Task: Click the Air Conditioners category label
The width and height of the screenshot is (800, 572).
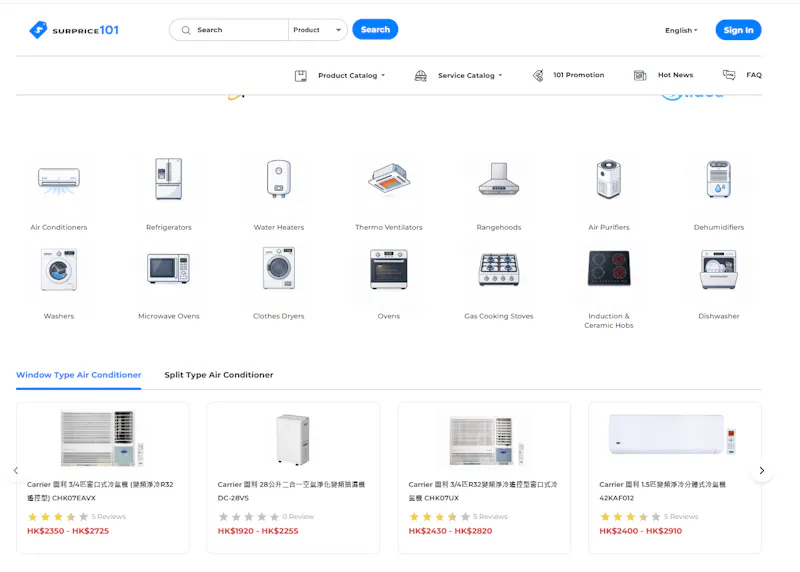Action: [x=59, y=228]
